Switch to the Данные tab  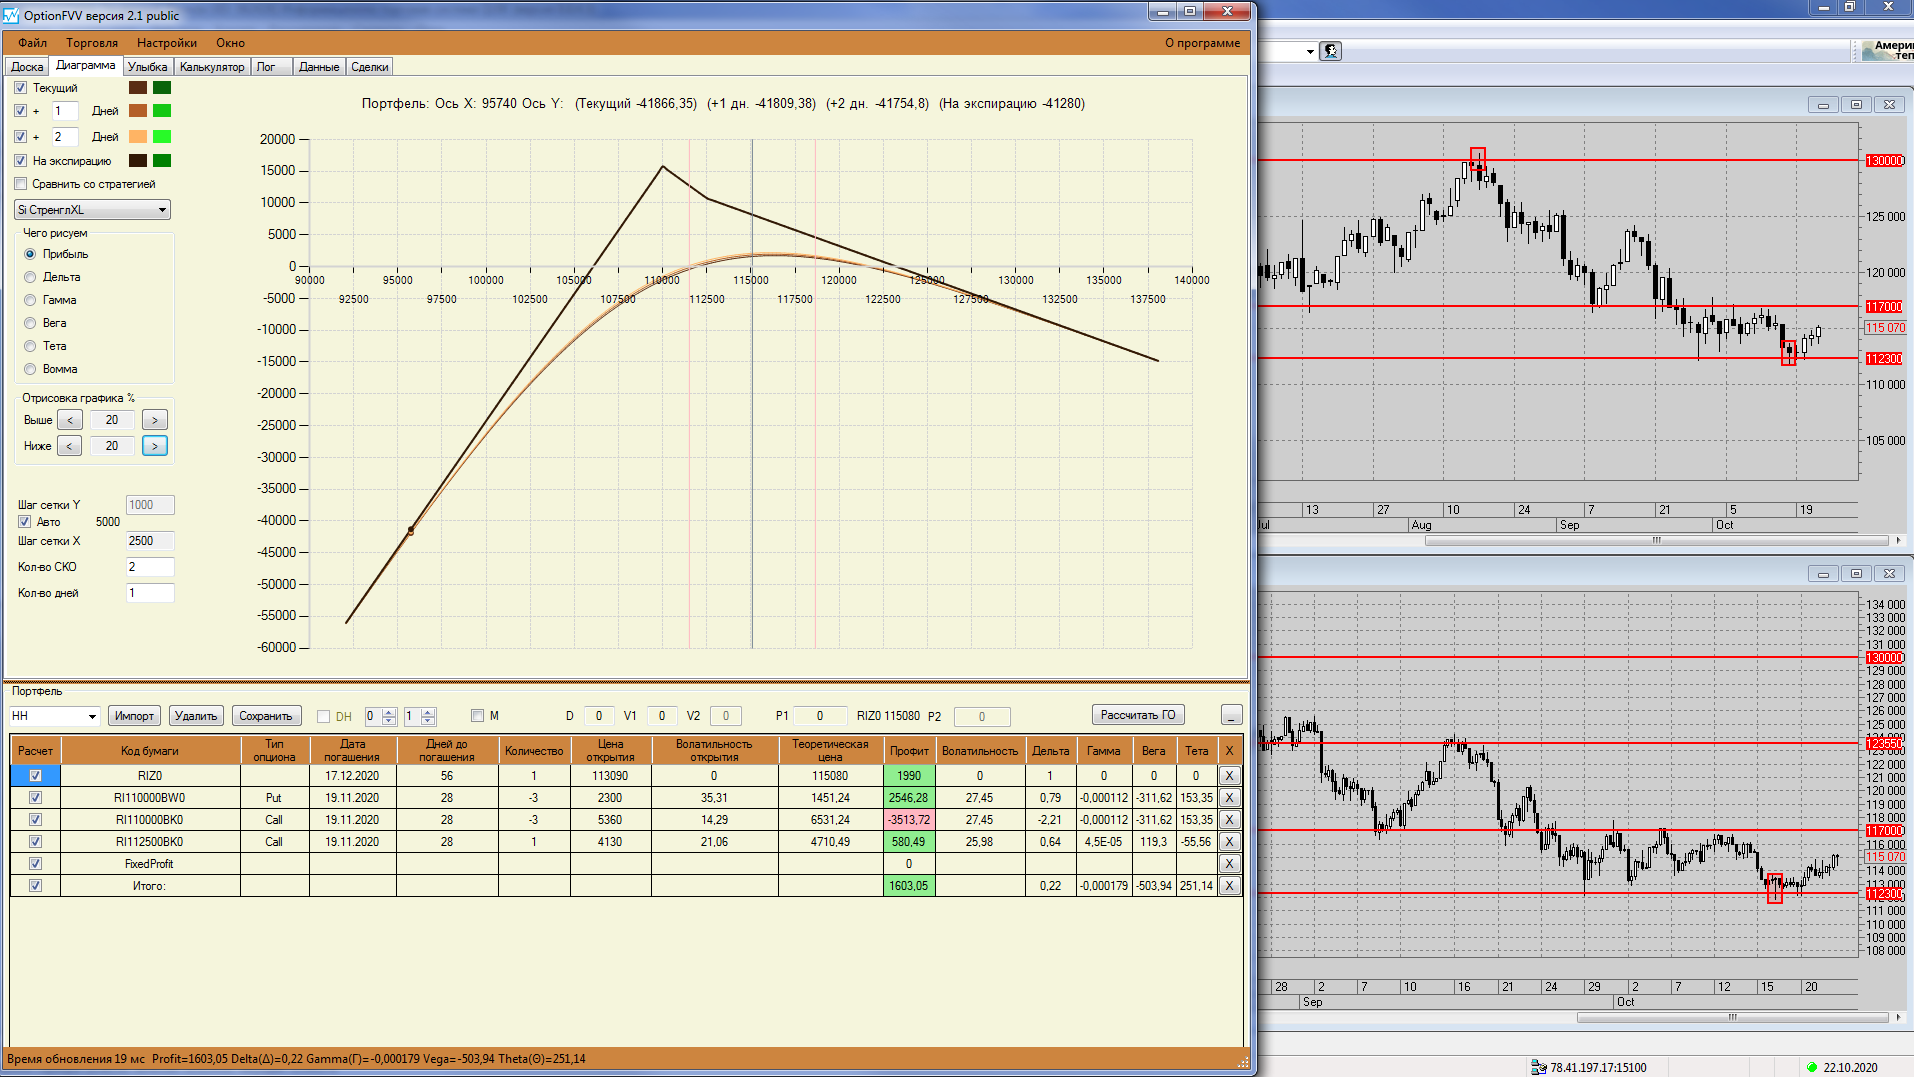click(319, 67)
